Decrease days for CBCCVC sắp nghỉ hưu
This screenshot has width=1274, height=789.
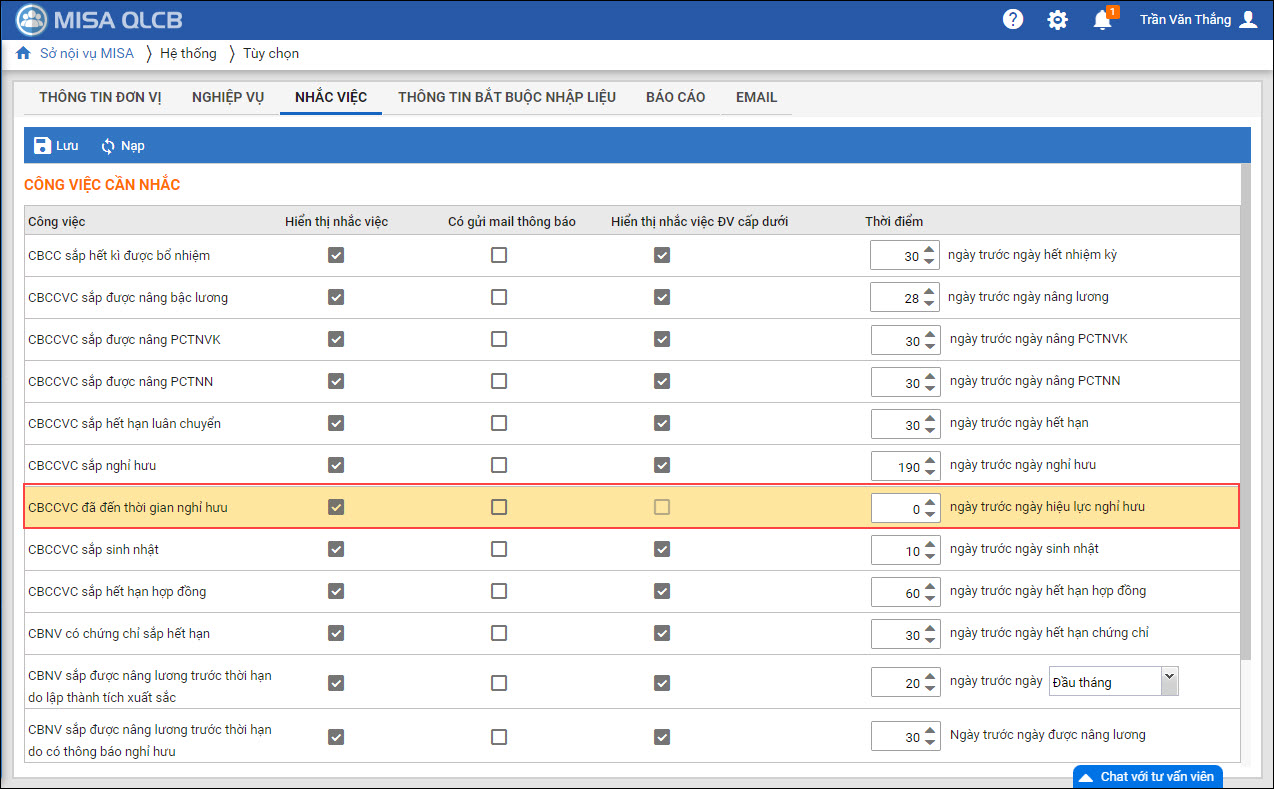[930, 471]
